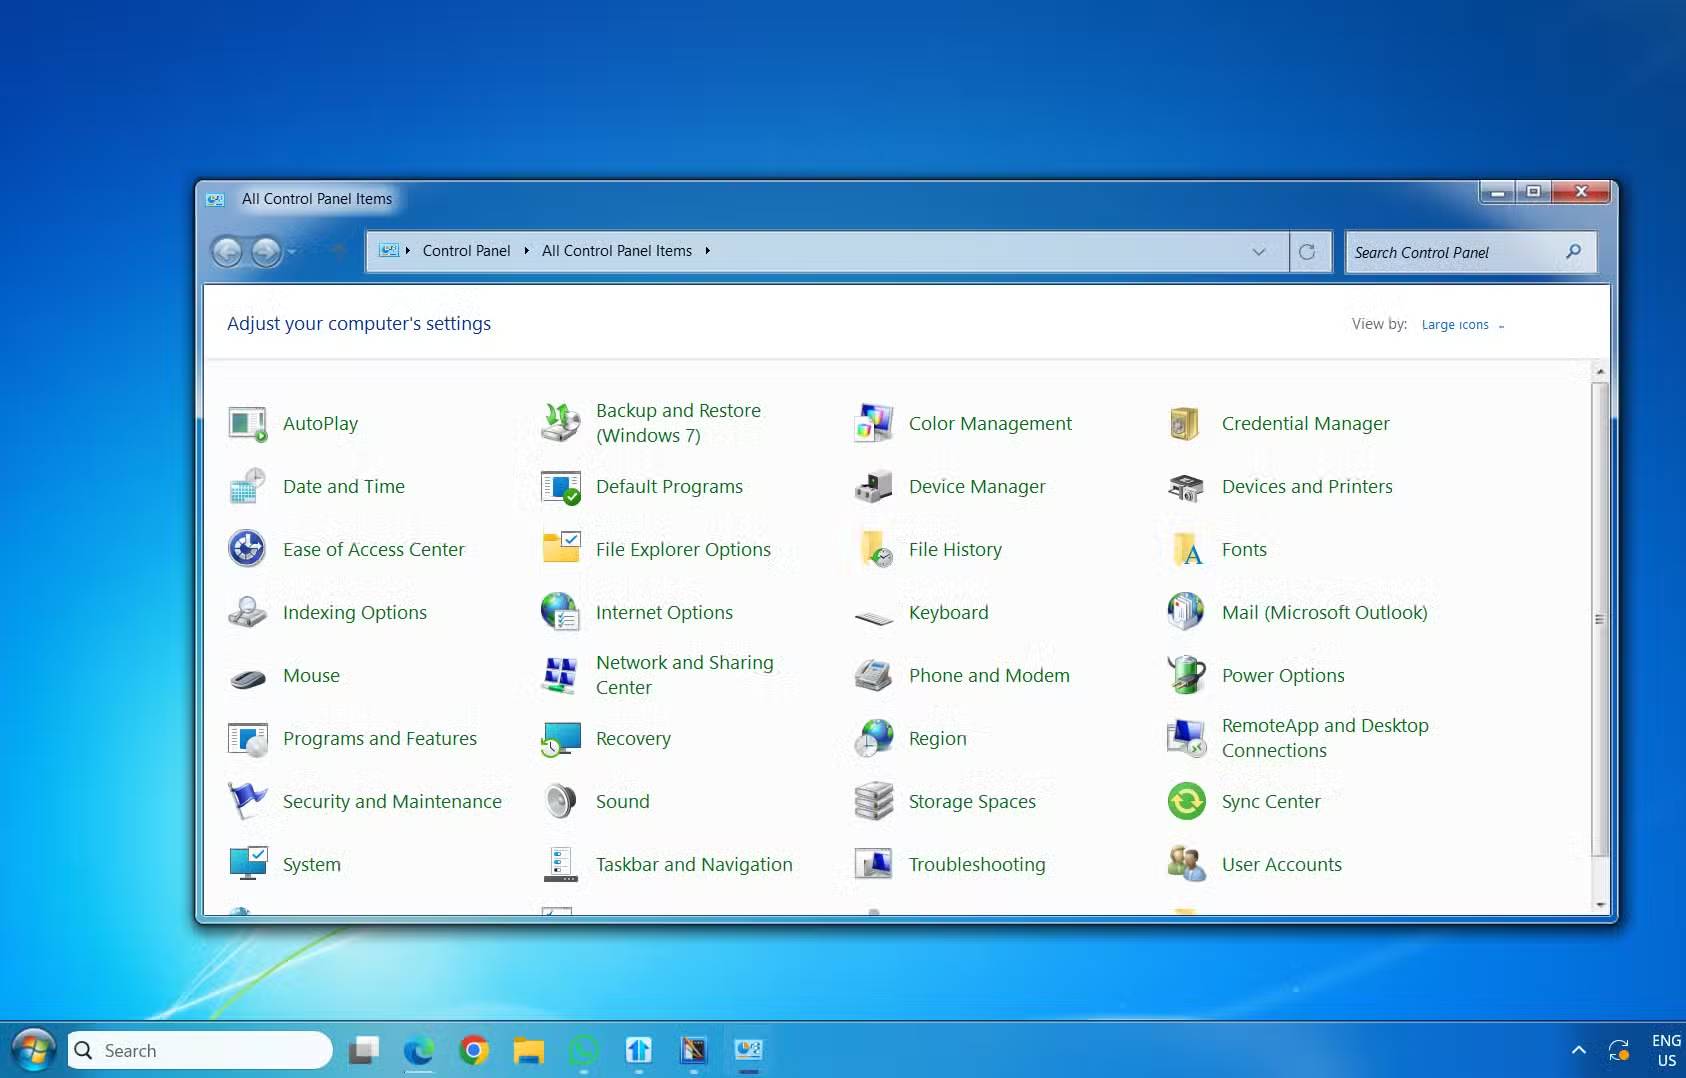The width and height of the screenshot is (1686, 1078).
Task: Open the Device Manager icon
Action: (873, 487)
